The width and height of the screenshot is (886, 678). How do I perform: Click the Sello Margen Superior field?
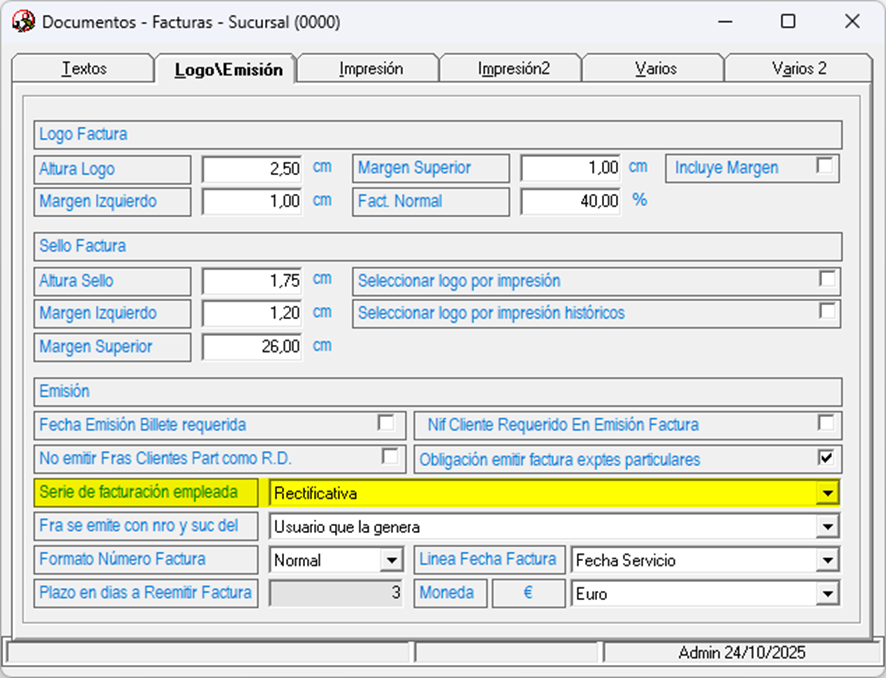[253, 347]
